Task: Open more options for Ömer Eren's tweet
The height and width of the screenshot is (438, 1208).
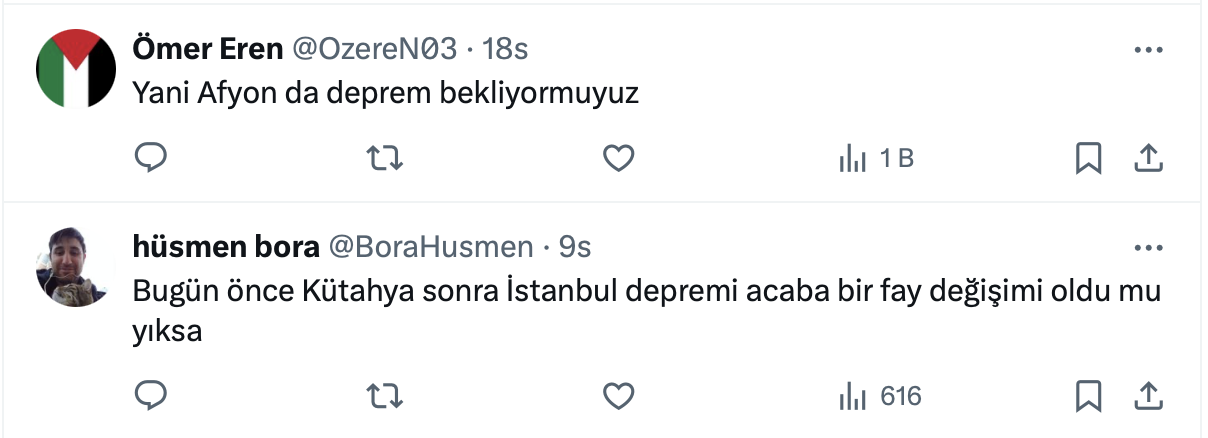Action: pyautogui.click(x=1147, y=49)
